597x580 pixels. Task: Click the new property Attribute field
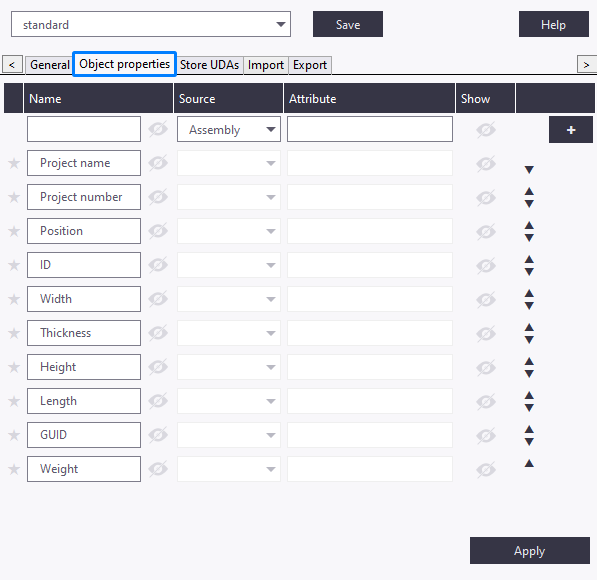coord(370,129)
